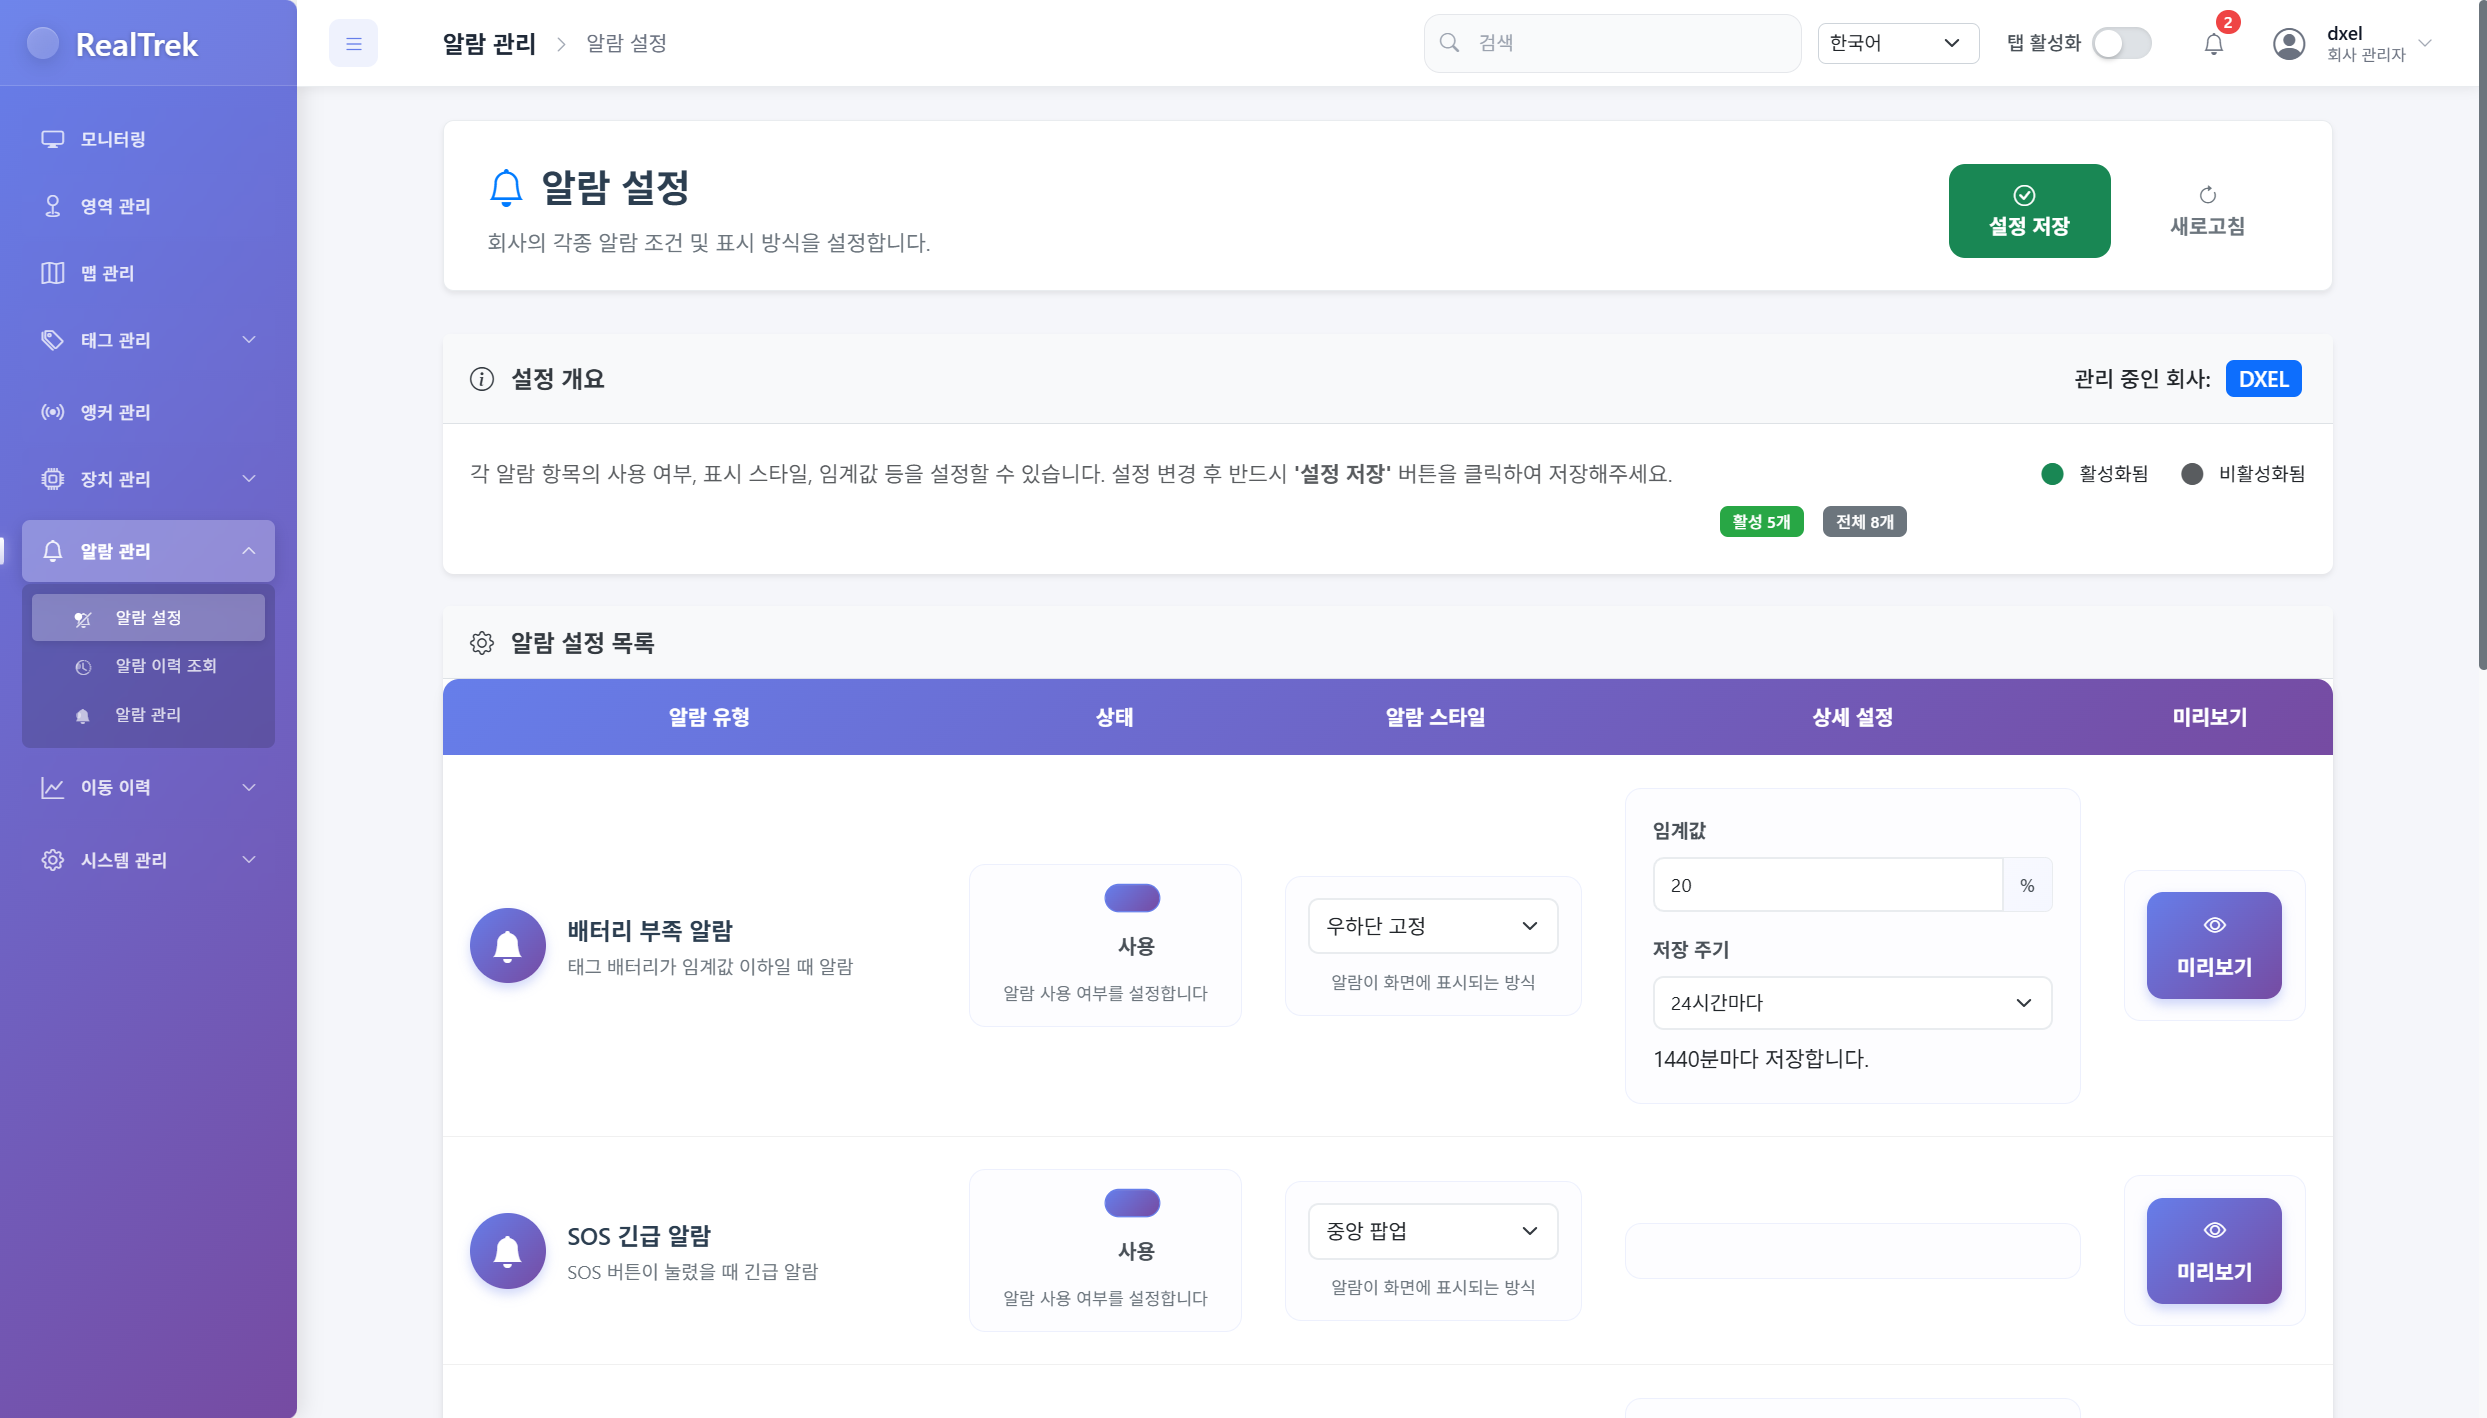The height and width of the screenshot is (1418, 2487).
Task: Go to 모니터링 in the sidebar
Action: pyautogui.click(x=113, y=139)
